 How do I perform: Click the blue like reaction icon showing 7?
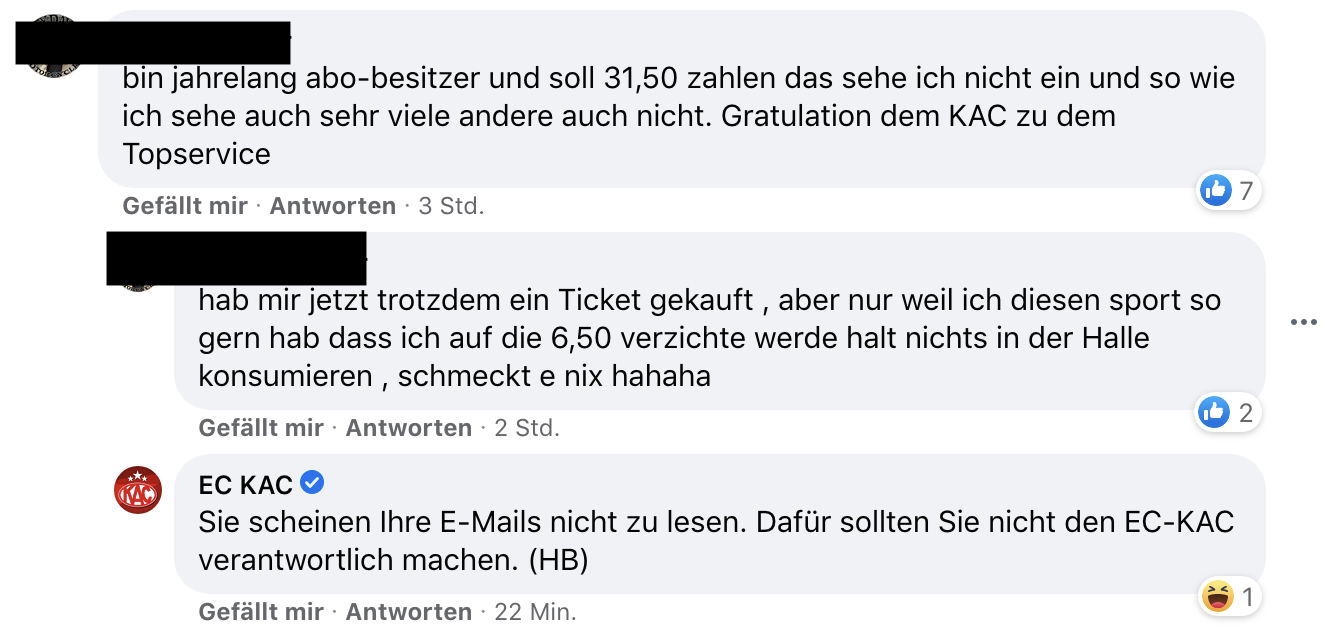pos(1215,190)
